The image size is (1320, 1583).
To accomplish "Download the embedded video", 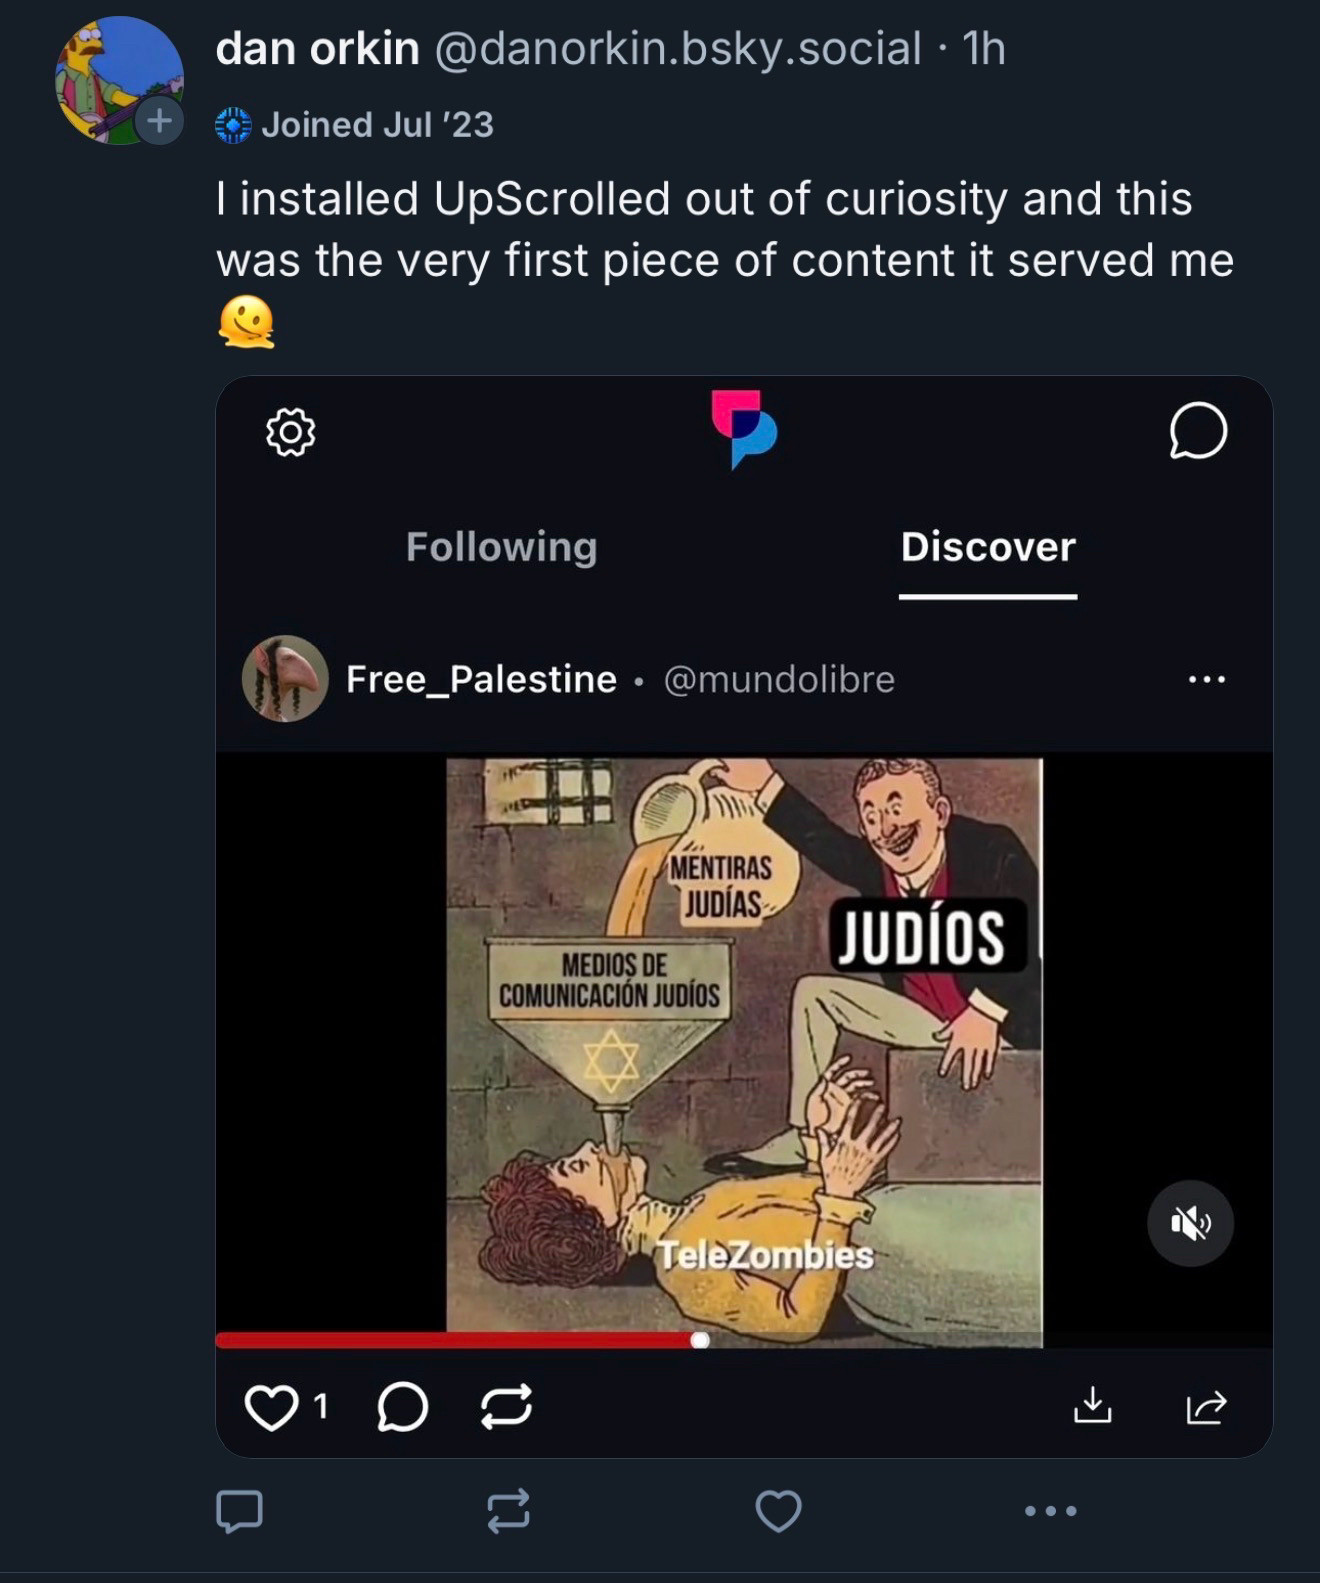I will (1092, 1405).
